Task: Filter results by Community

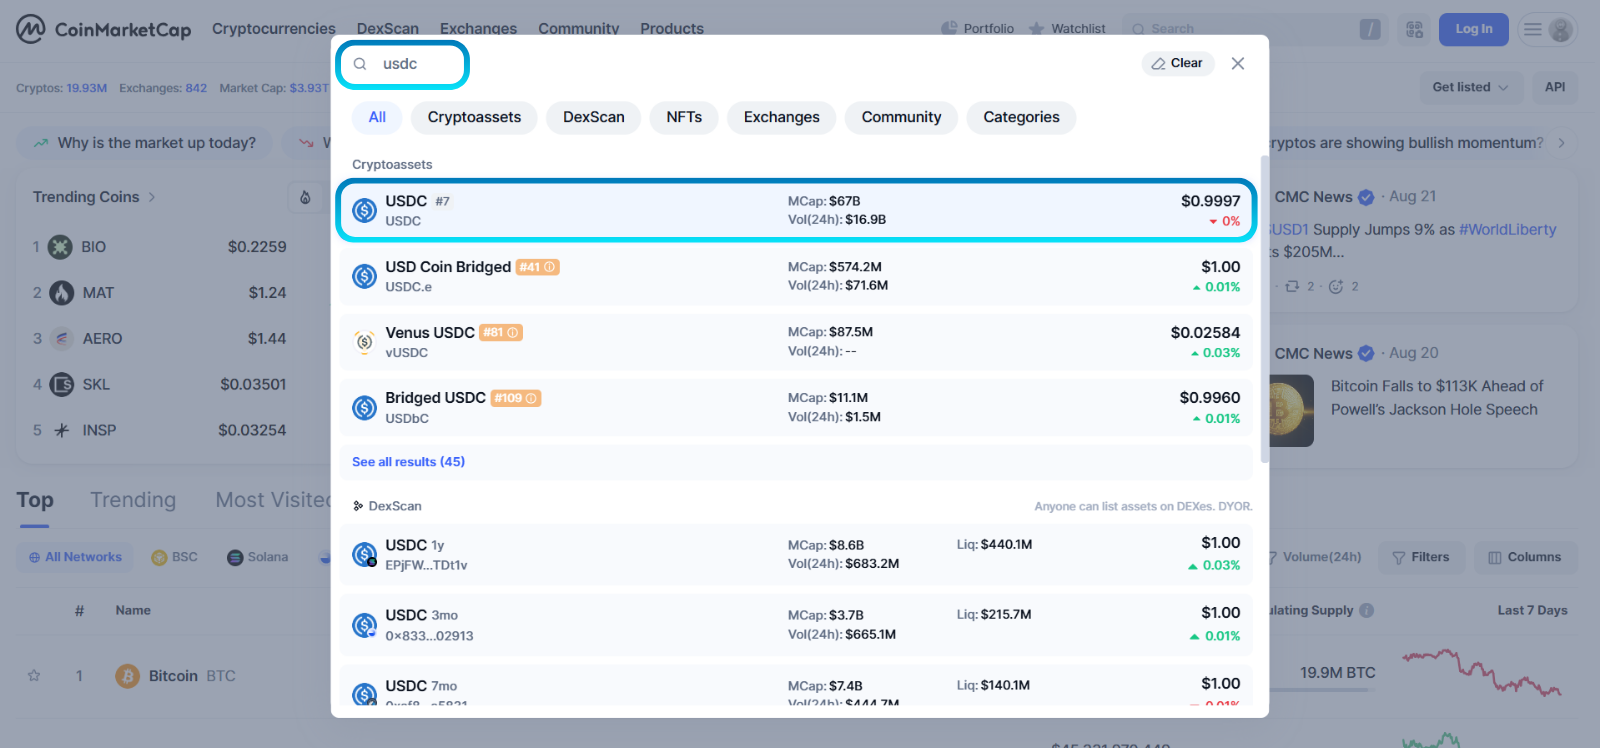Action: (902, 117)
